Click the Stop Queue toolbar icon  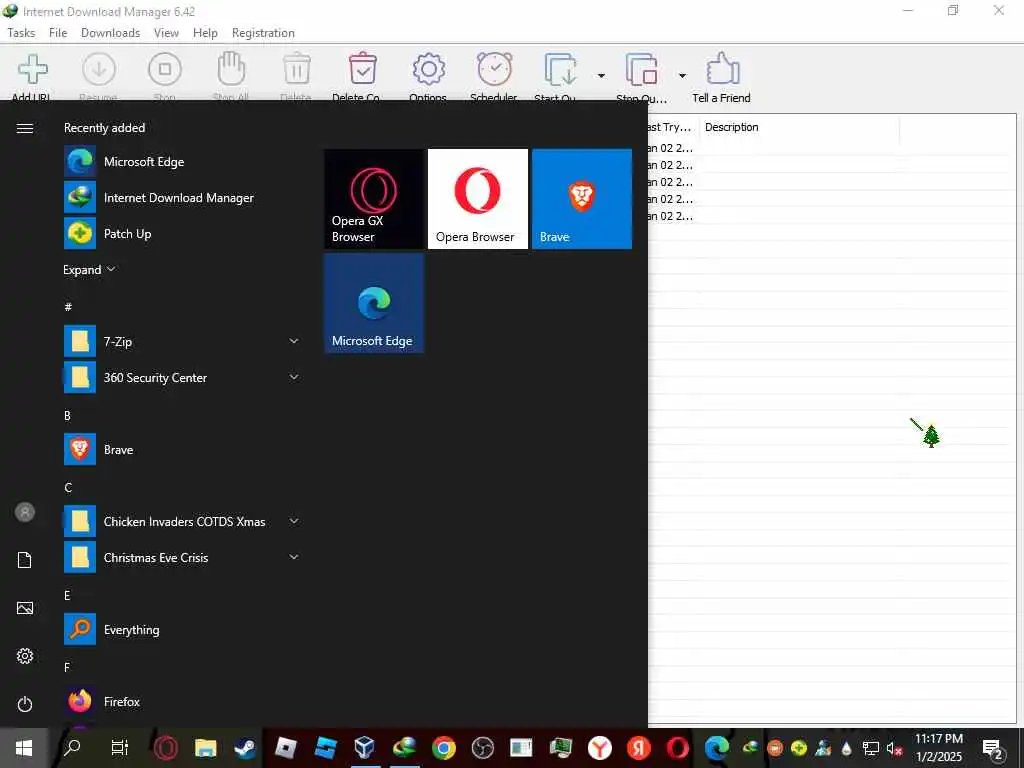point(641,69)
